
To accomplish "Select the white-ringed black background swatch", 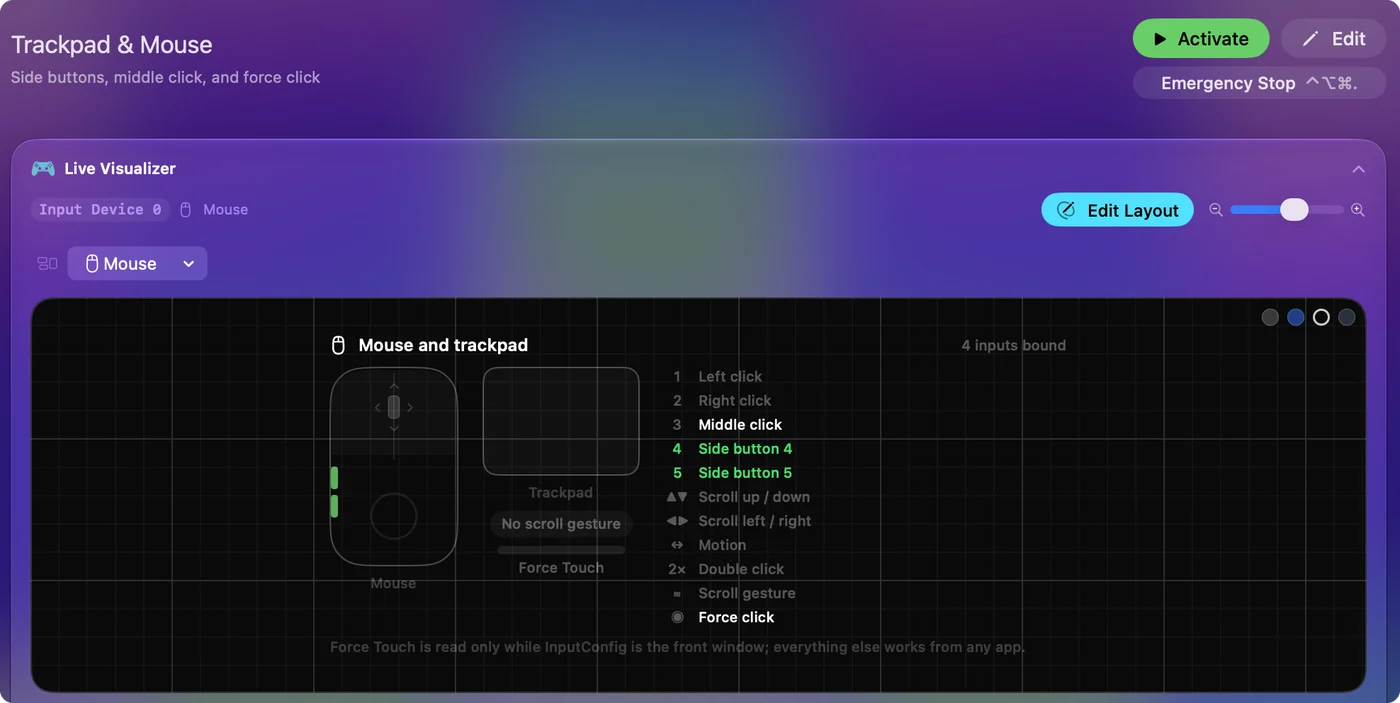I will 1321,317.
